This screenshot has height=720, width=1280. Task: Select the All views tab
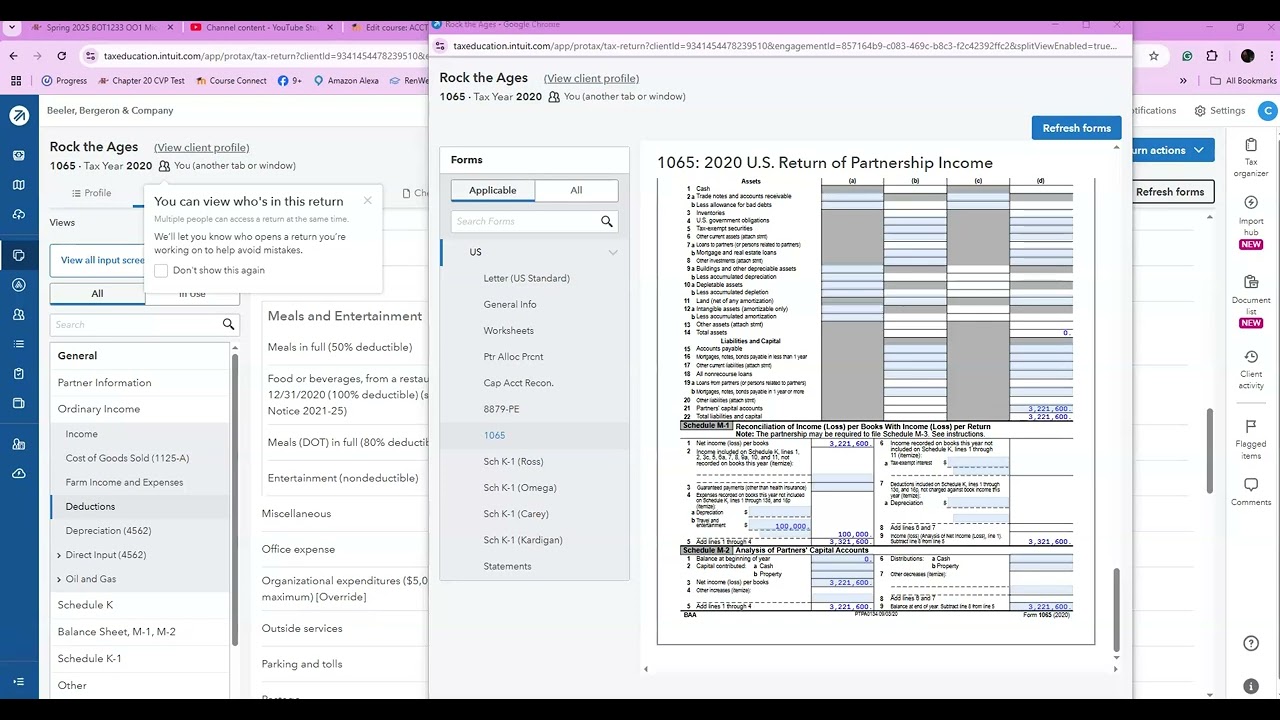(97, 293)
